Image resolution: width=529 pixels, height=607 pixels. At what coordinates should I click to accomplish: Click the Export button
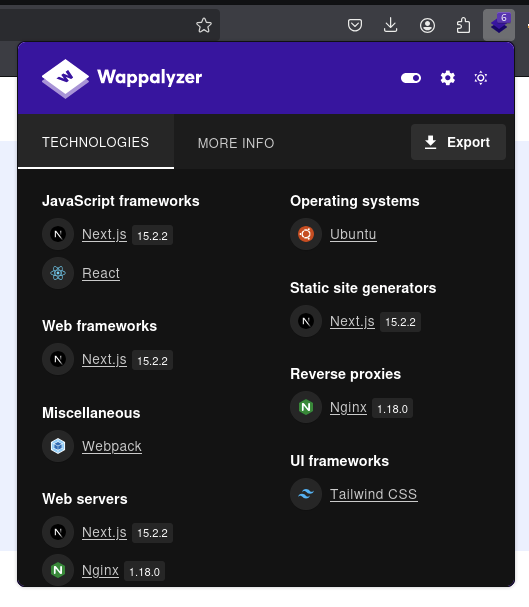click(458, 142)
